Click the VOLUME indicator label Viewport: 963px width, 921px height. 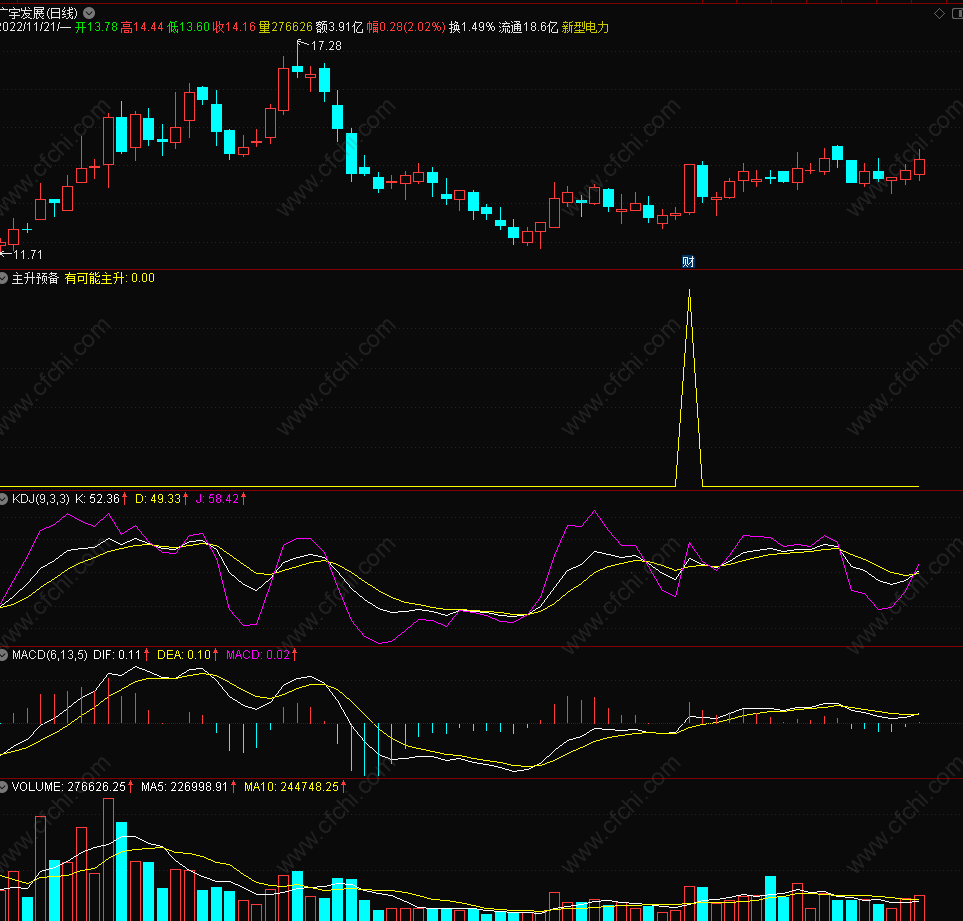tap(37, 787)
